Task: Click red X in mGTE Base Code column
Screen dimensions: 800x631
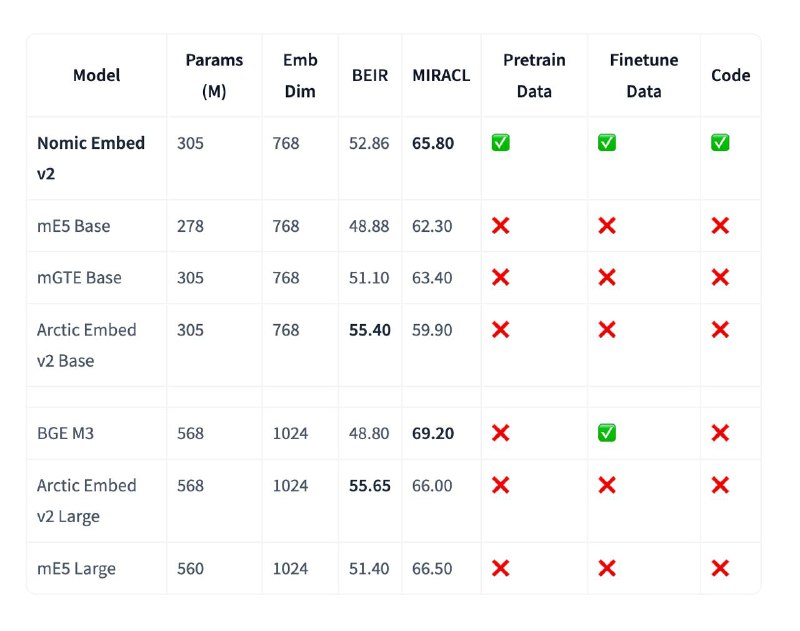Action: pos(720,277)
